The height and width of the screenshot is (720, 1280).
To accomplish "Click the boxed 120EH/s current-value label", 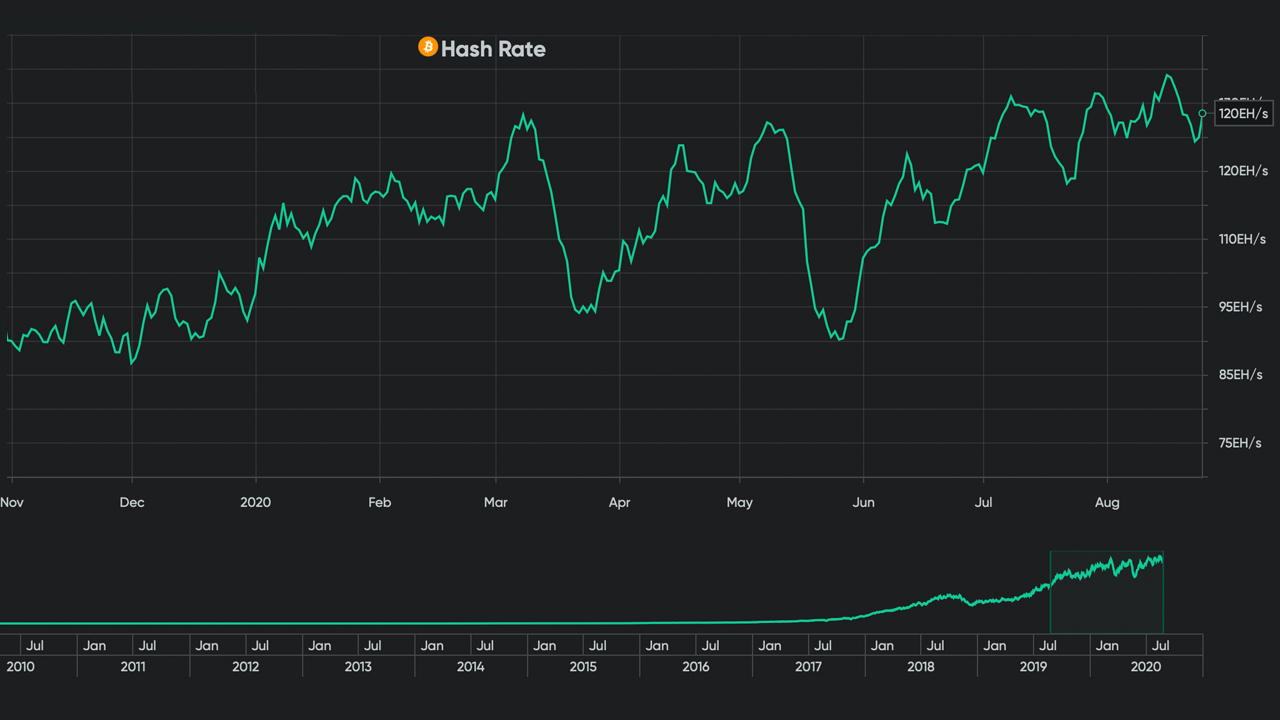I will click(x=1243, y=114).
